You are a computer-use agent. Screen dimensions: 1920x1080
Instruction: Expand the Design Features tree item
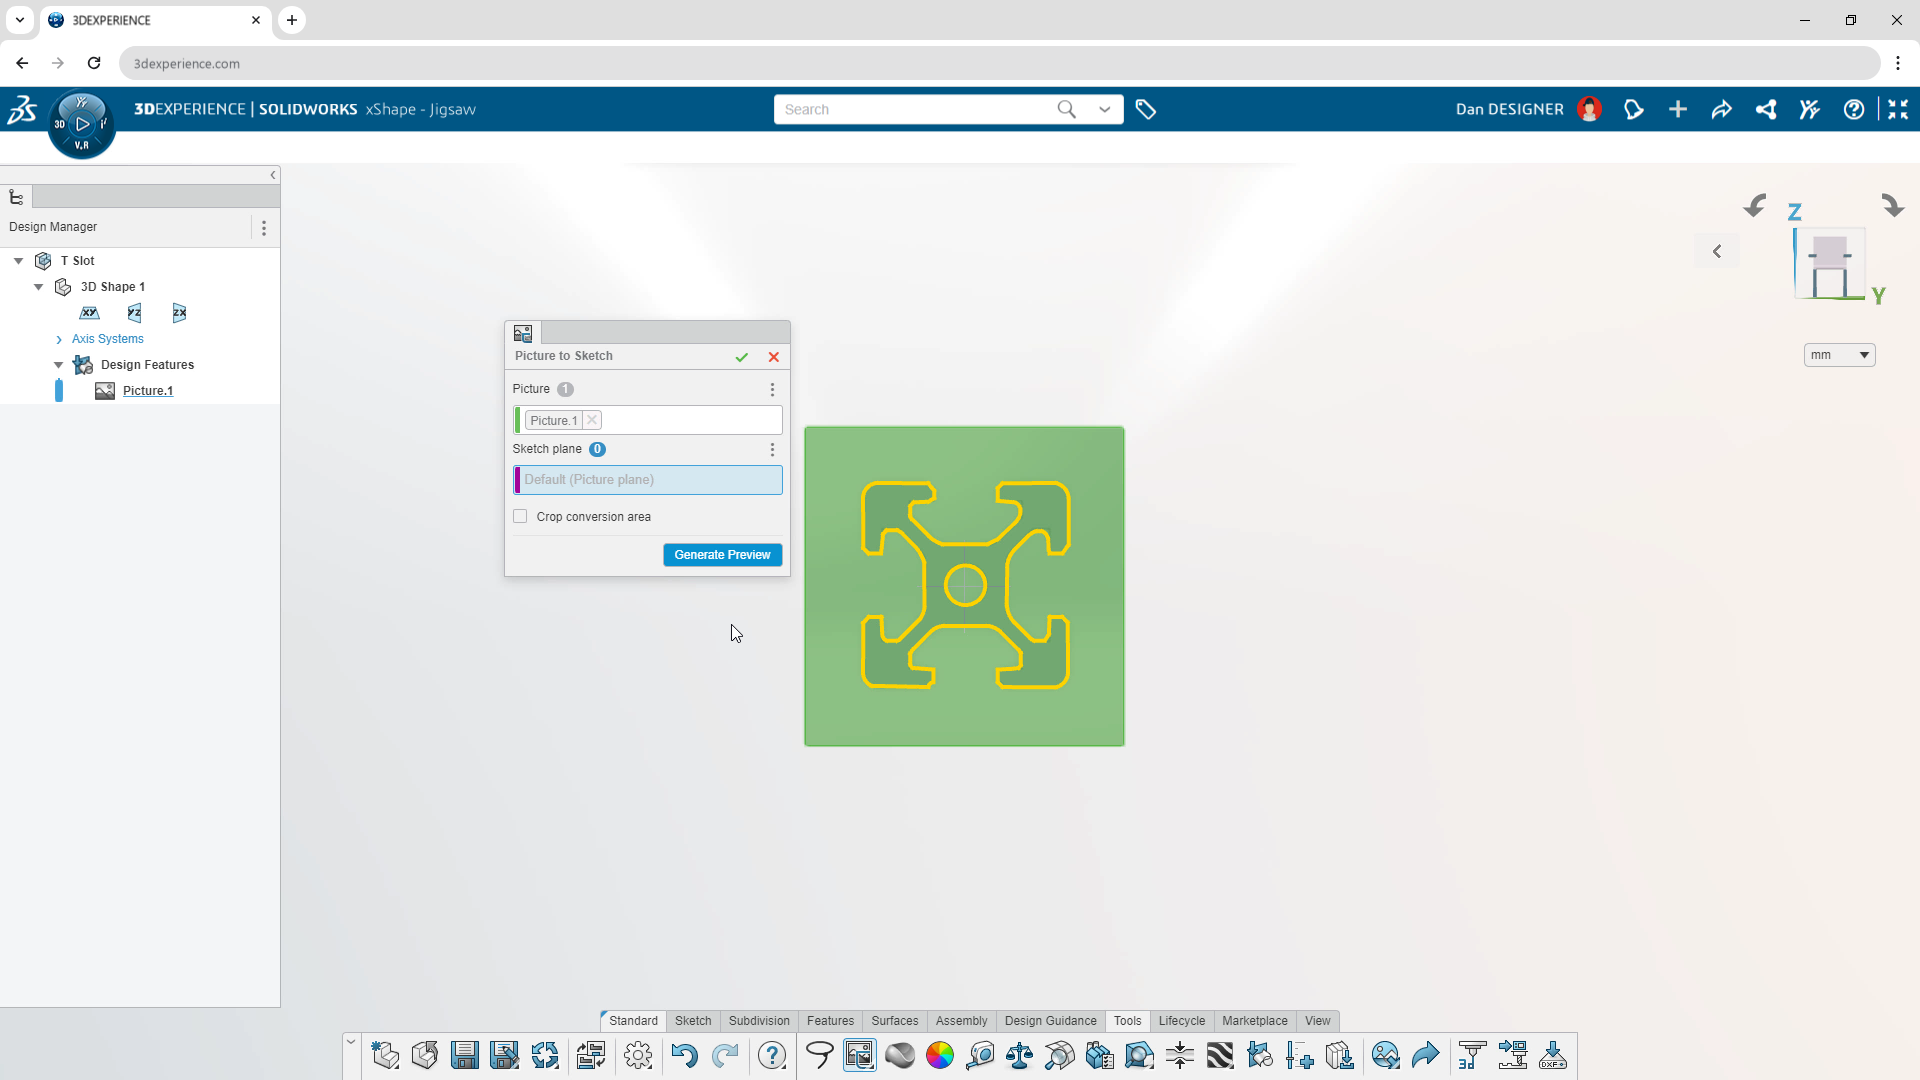click(59, 365)
